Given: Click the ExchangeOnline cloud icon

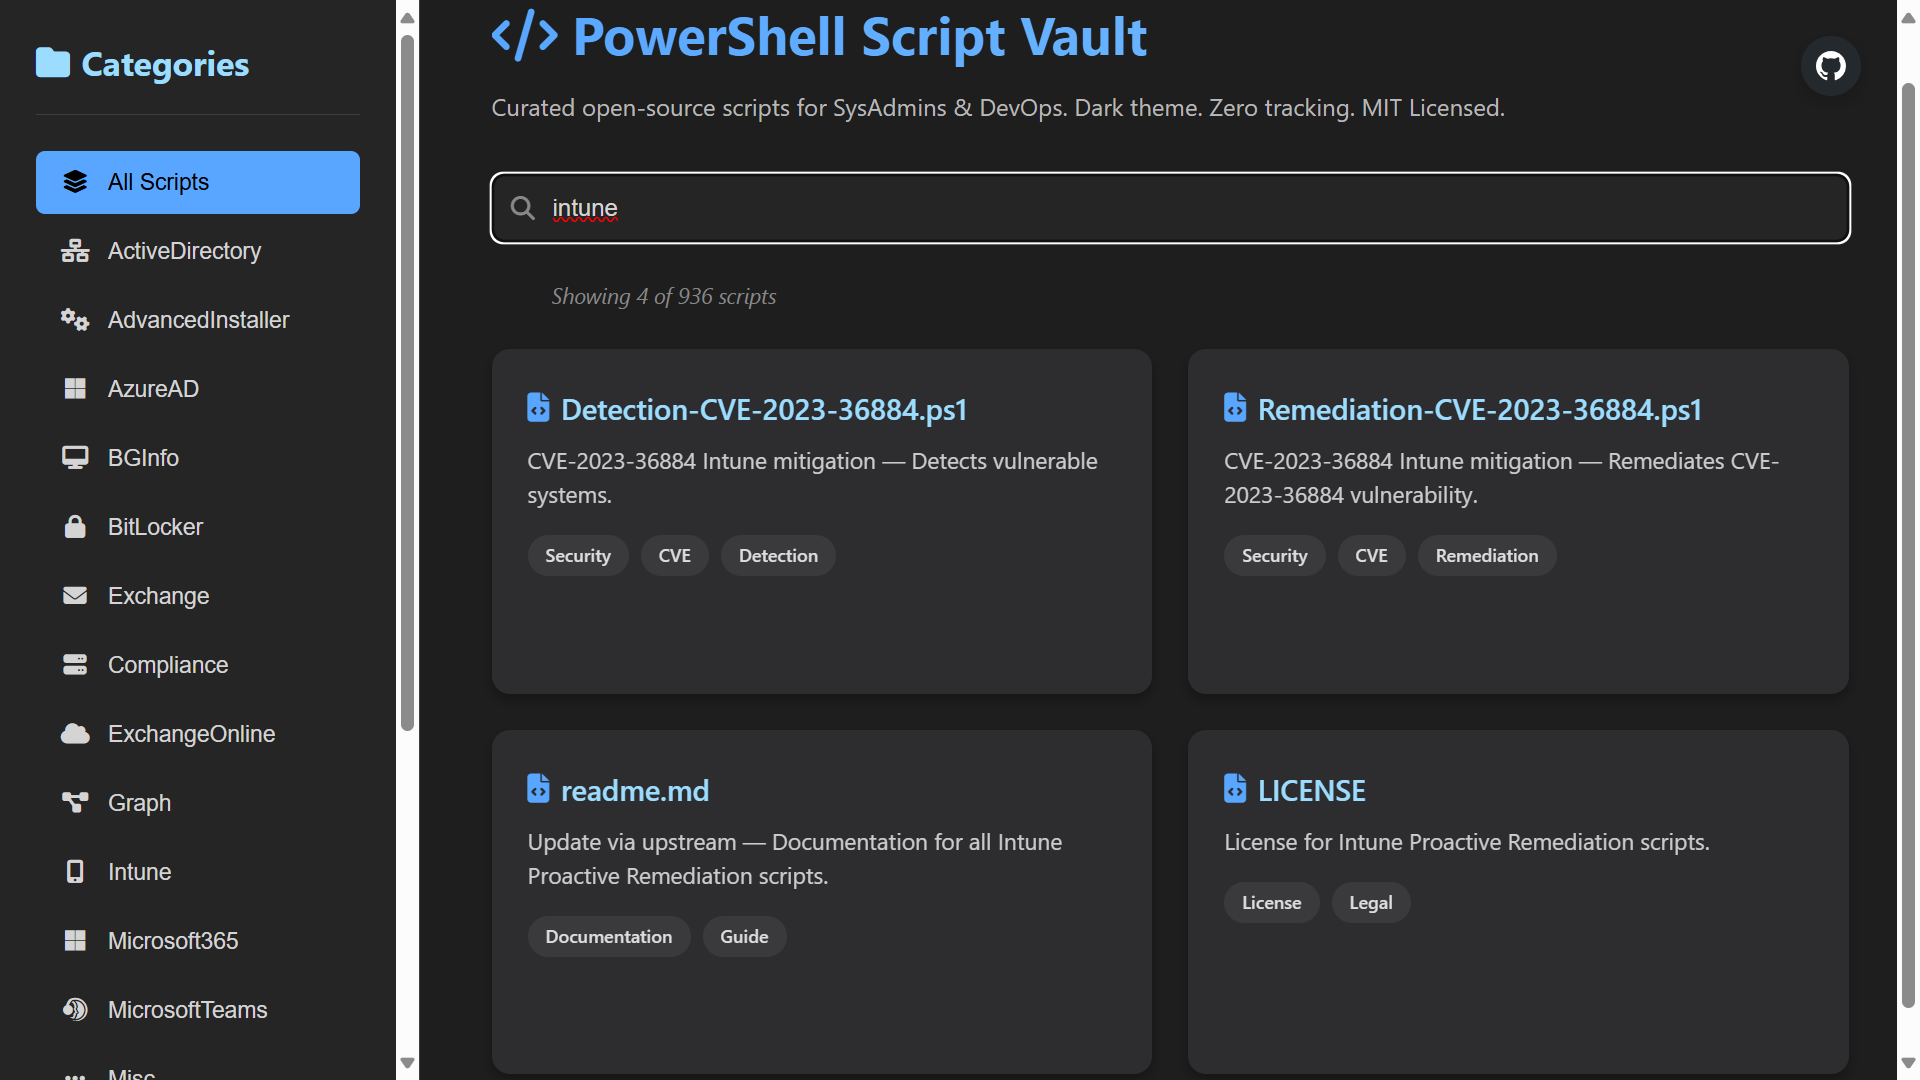Looking at the screenshot, I should coord(75,734).
